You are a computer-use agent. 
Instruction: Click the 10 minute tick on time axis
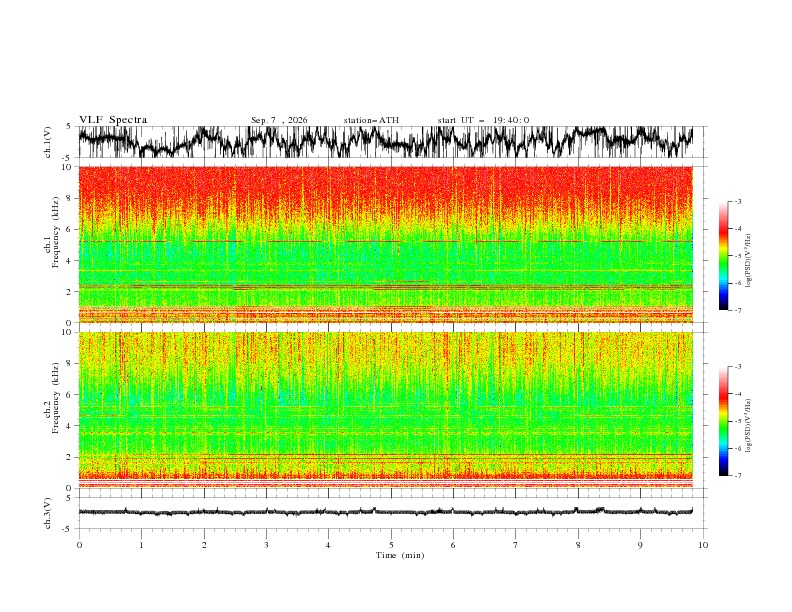(x=703, y=545)
